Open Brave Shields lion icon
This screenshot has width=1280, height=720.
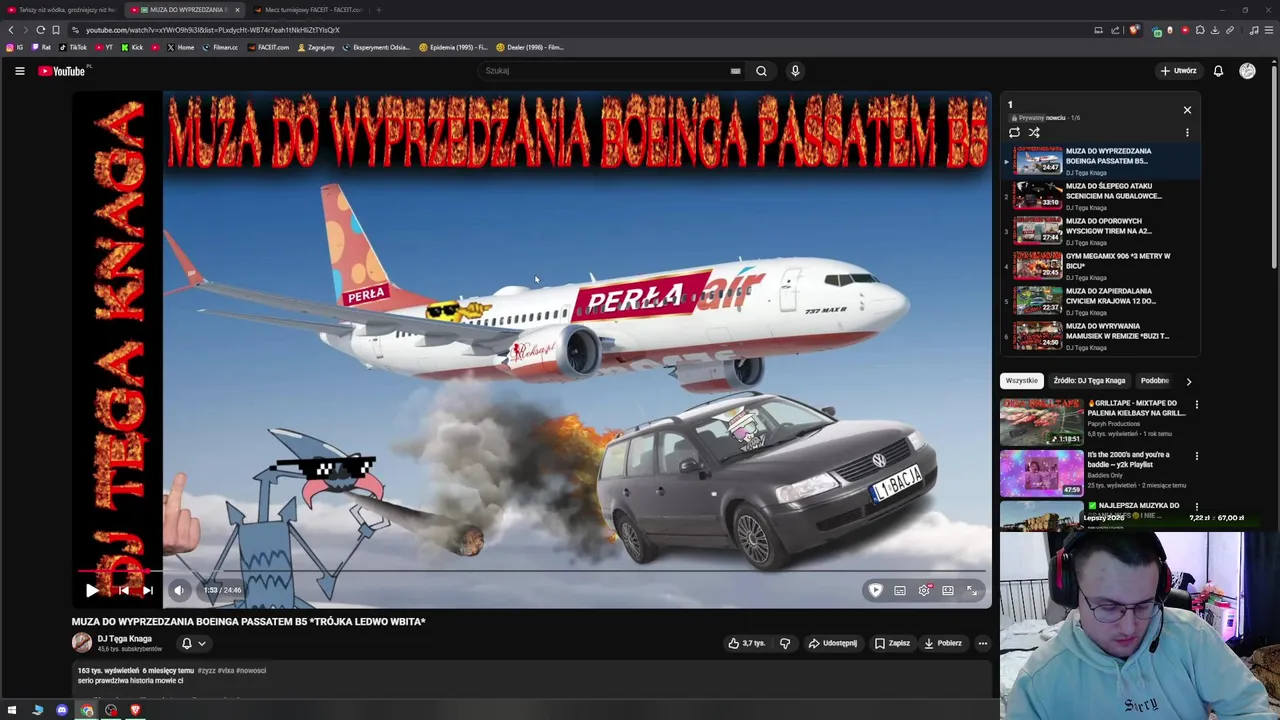[1134, 30]
